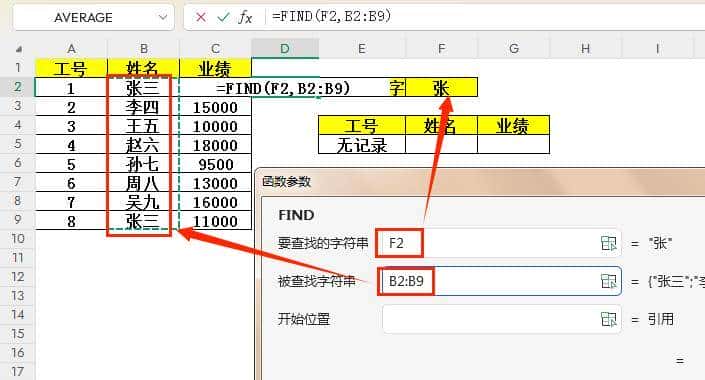Click cell A9 with 工号 8
The image size is (705, 380).
[x=71, y=221]
